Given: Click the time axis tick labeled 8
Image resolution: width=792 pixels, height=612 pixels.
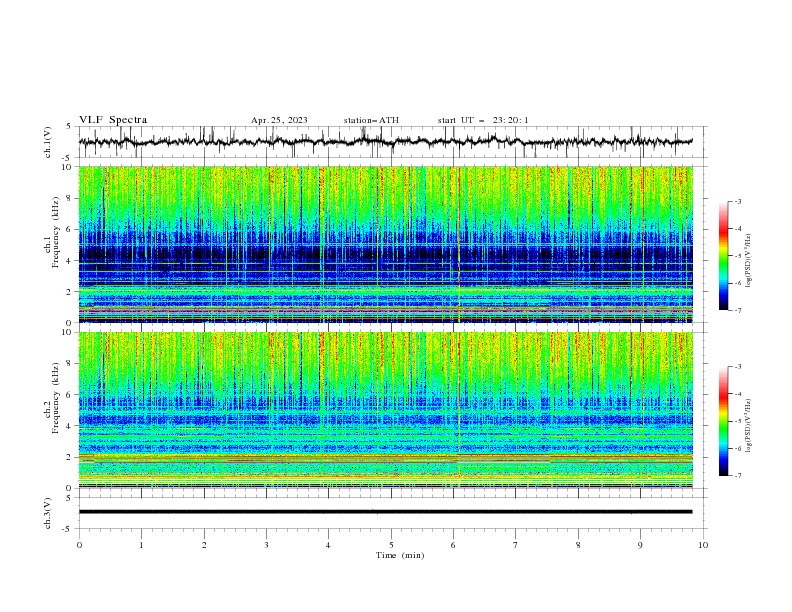Looking at the screenshot, I should tap(578, 545).
